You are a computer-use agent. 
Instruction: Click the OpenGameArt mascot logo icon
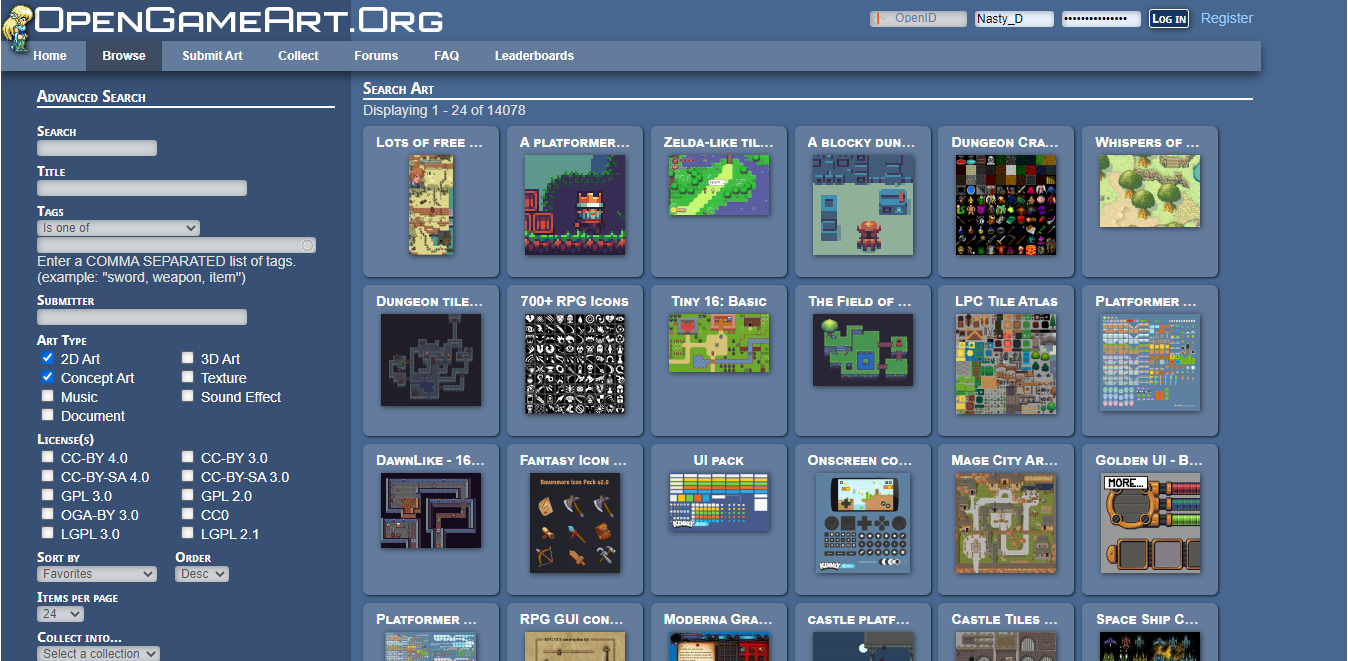(x=16, y=27)
